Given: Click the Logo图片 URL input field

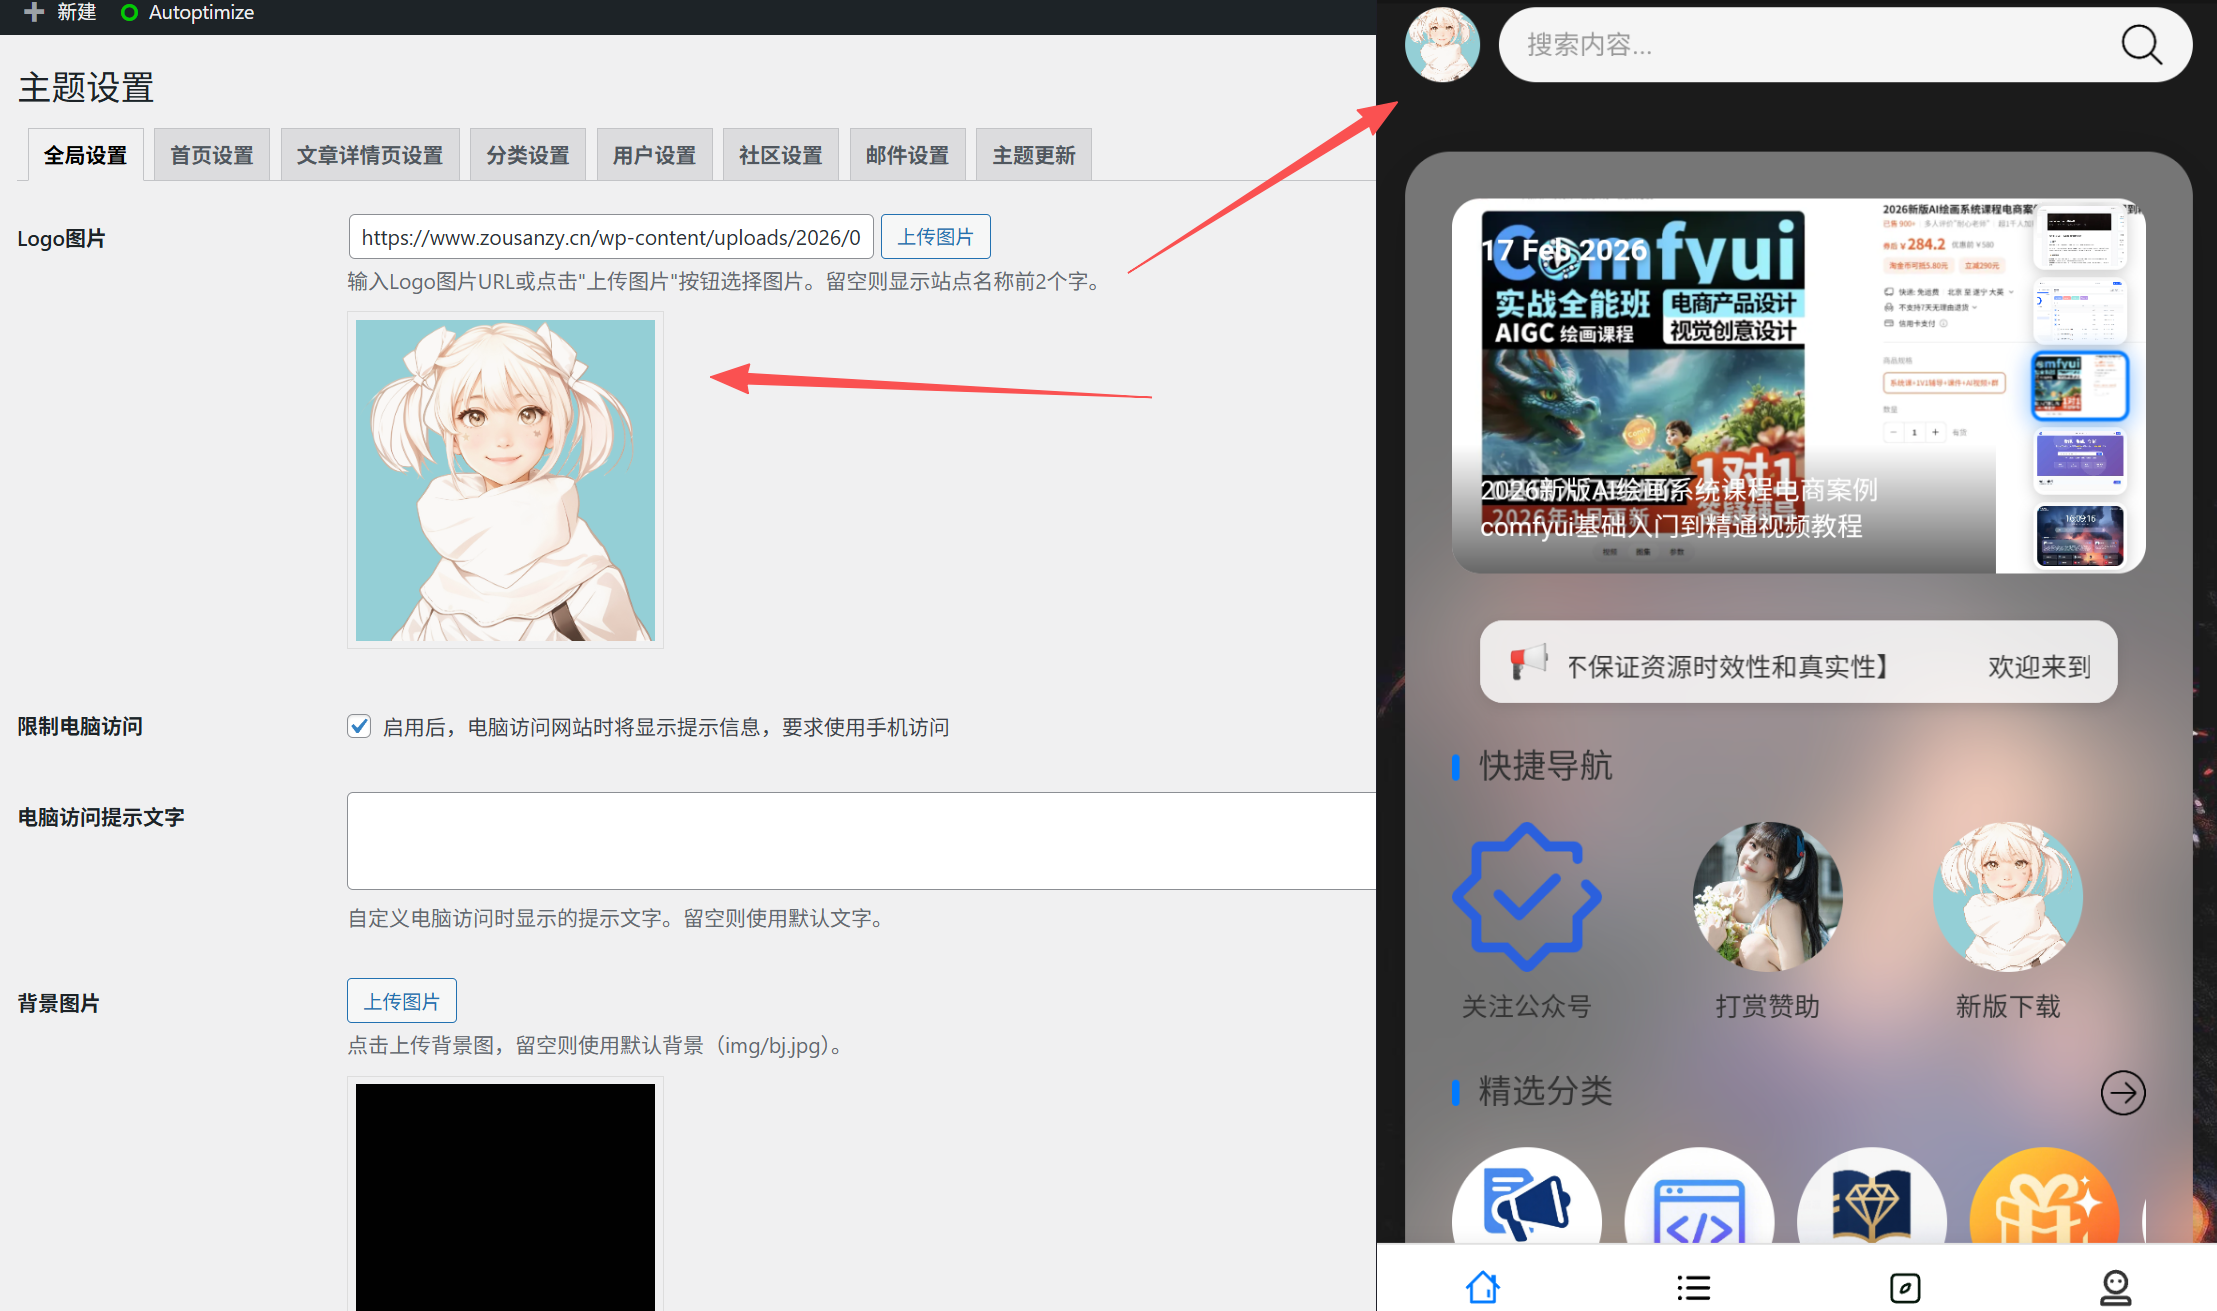Looking at the screenshot, I should pos(610,237).
